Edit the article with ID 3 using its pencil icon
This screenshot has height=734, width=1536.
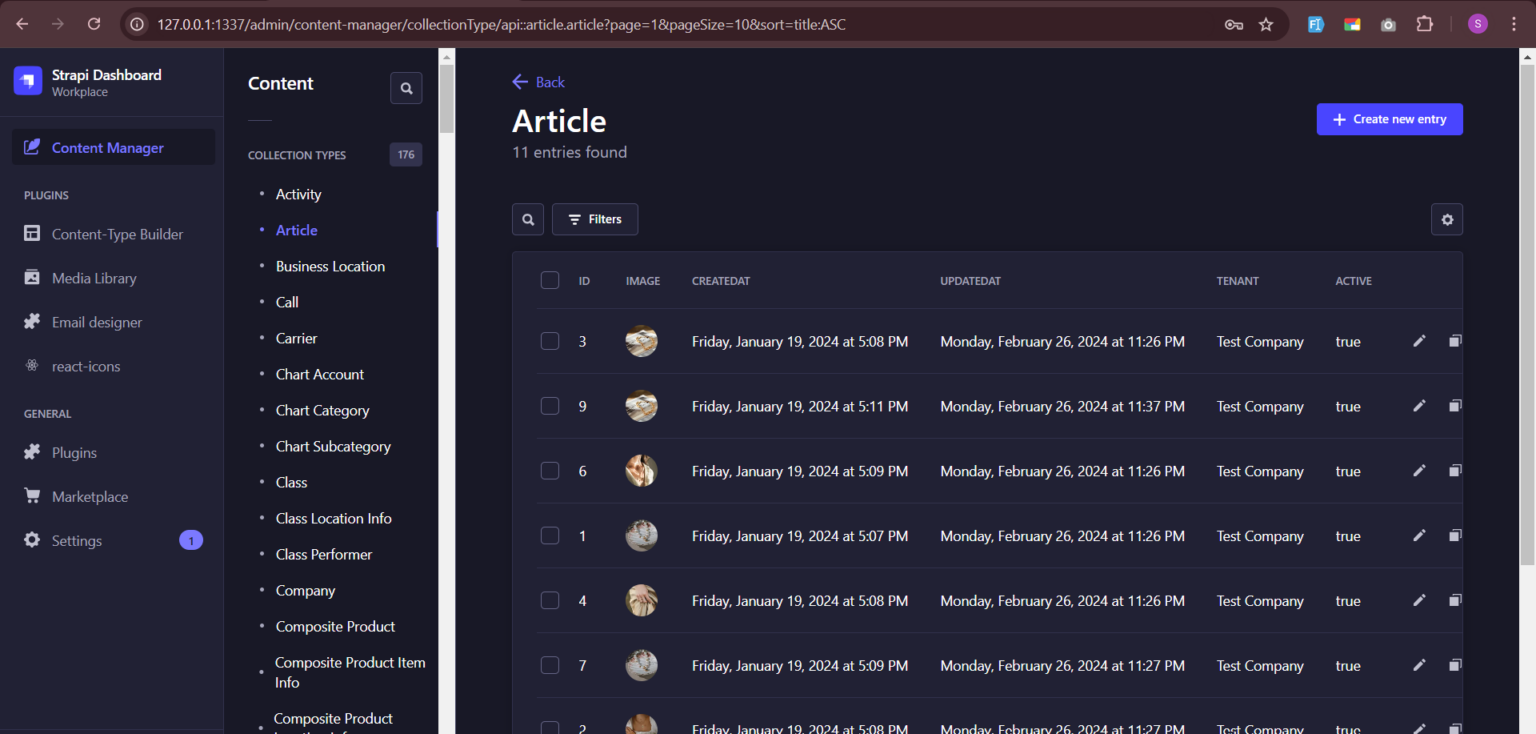[1419, 340]
